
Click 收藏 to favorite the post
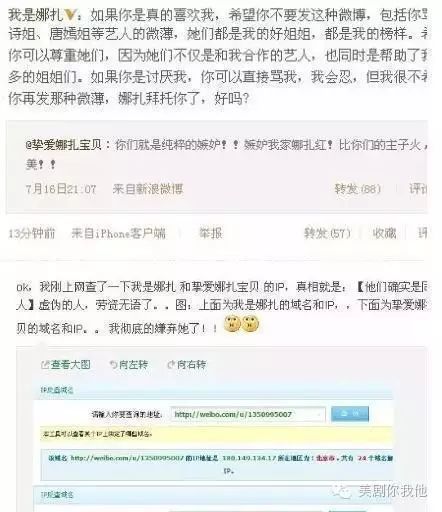pos(384,233)
